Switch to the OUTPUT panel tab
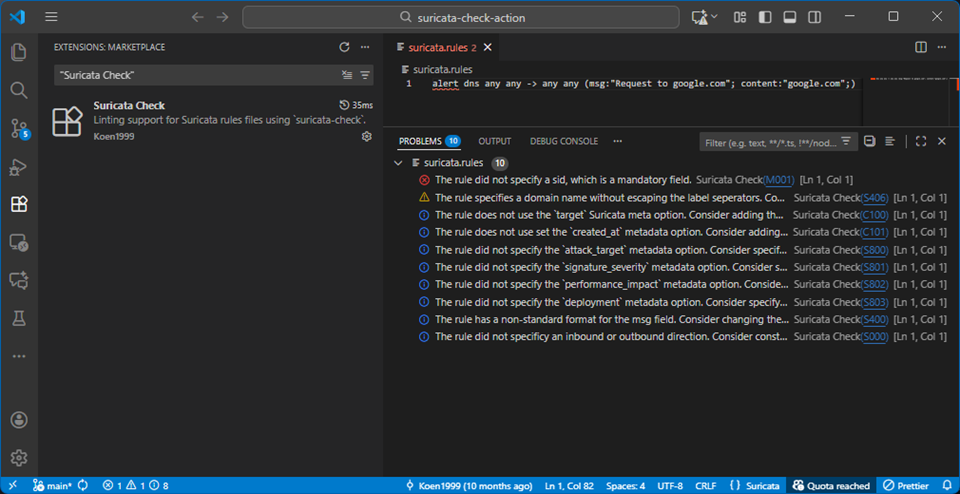The width and height of the screenshot is (960, 494). click(495, 141)
